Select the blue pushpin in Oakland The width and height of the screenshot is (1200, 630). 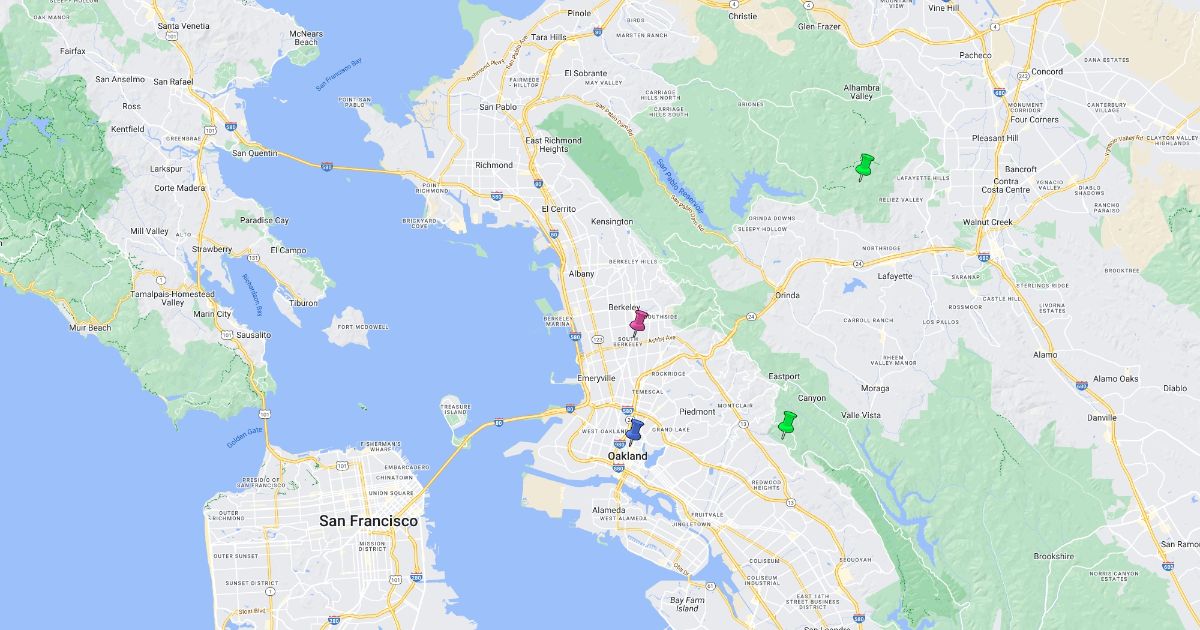634,432
